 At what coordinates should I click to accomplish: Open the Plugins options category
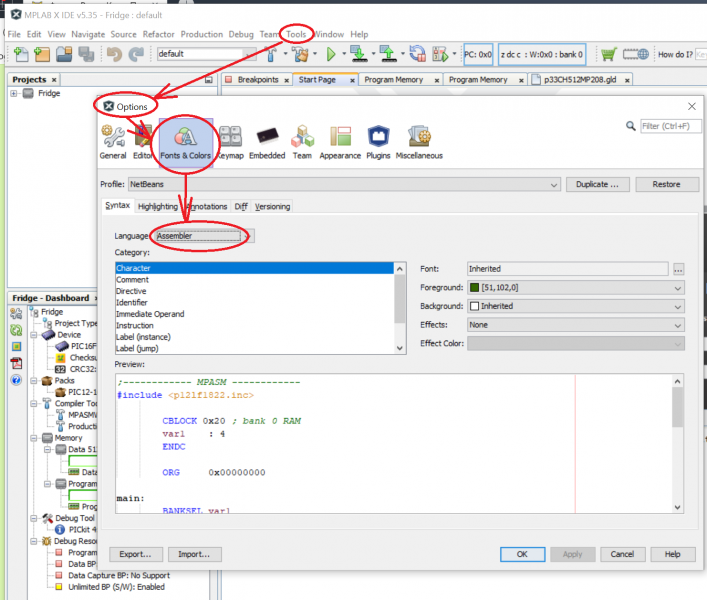click(378, 142)
